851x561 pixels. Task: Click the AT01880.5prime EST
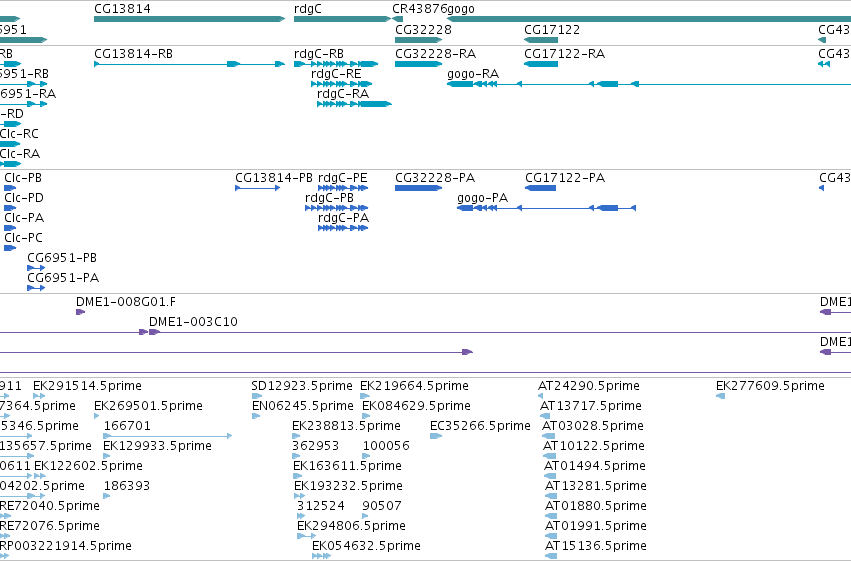click(x=551, y=516)
